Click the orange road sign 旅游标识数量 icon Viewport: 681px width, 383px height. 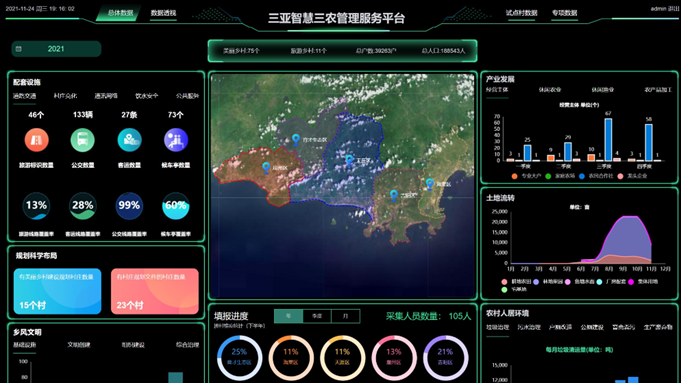[36, 140]
